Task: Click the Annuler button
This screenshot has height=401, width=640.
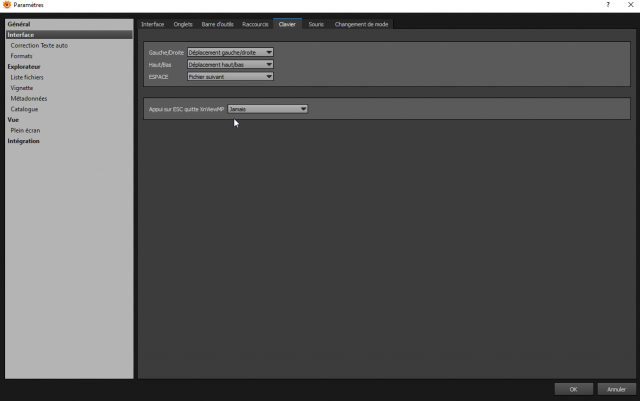Action: pyautogui.click(x=616, y=389)
